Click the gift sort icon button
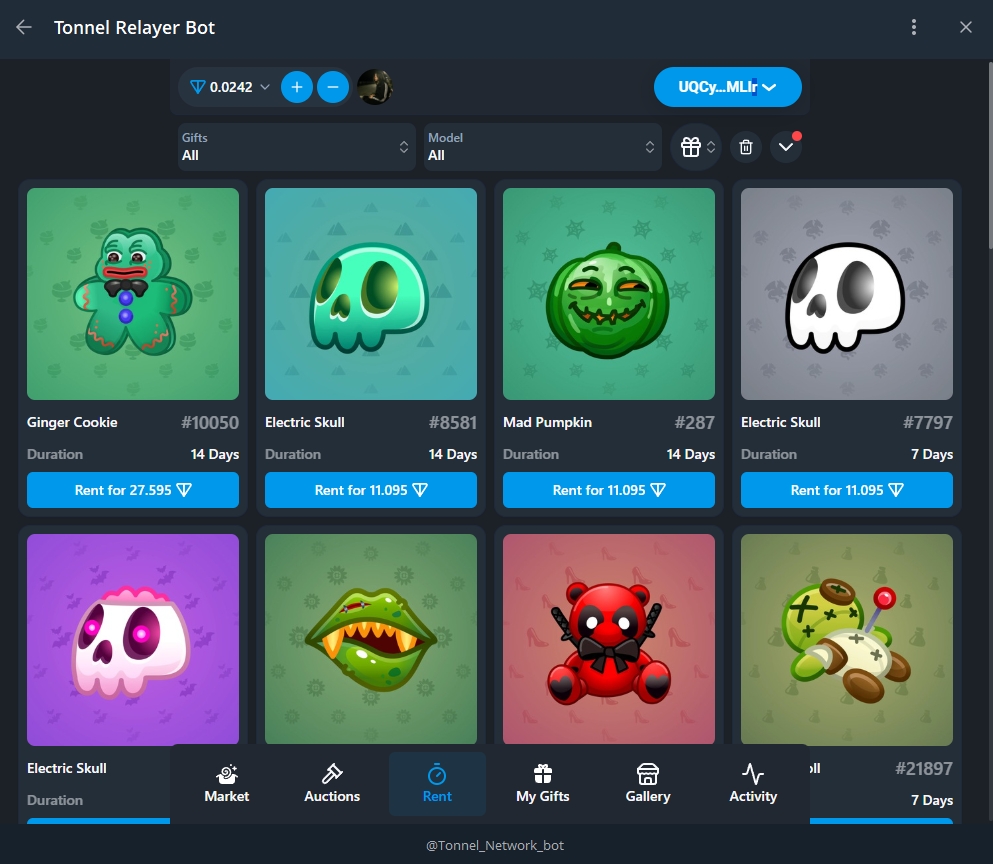 point(695,147)
